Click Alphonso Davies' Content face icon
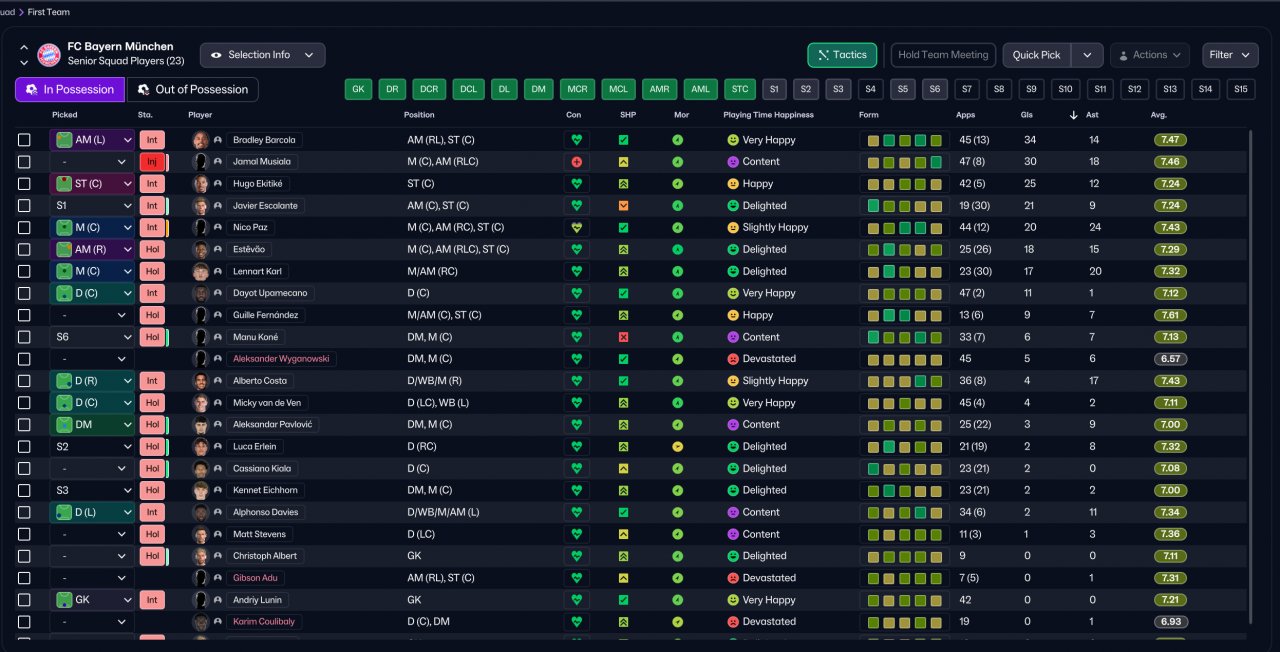Viewport: 1280px width, 652px height. coord(732,512)
